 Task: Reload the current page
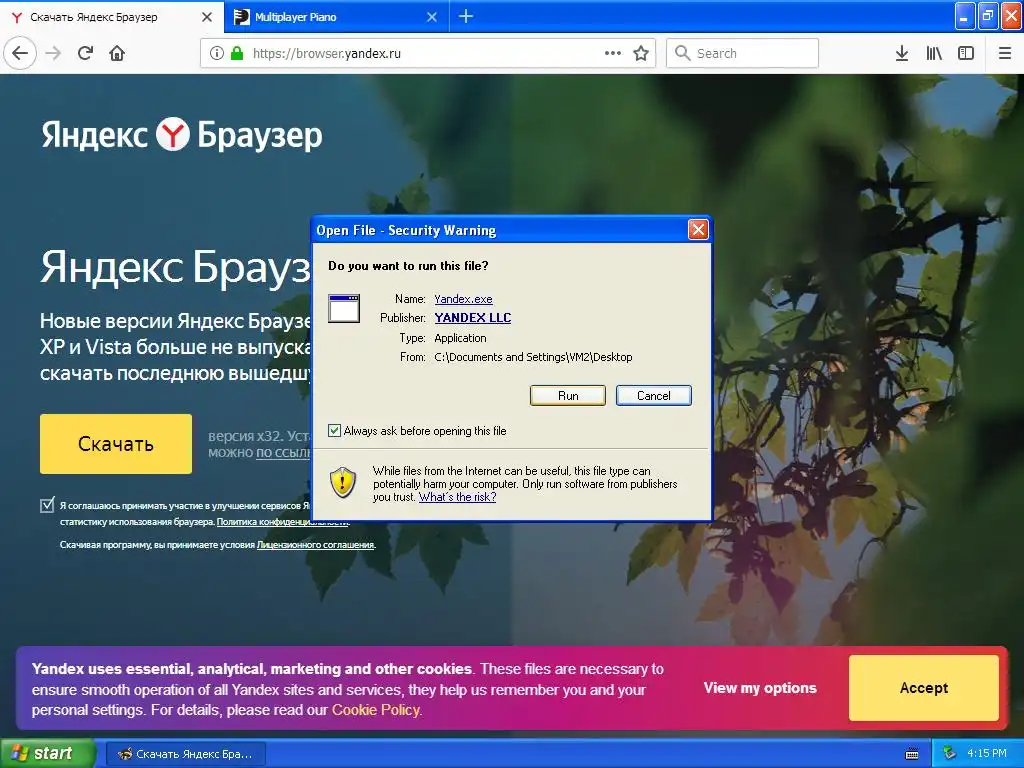pos(86,53)
